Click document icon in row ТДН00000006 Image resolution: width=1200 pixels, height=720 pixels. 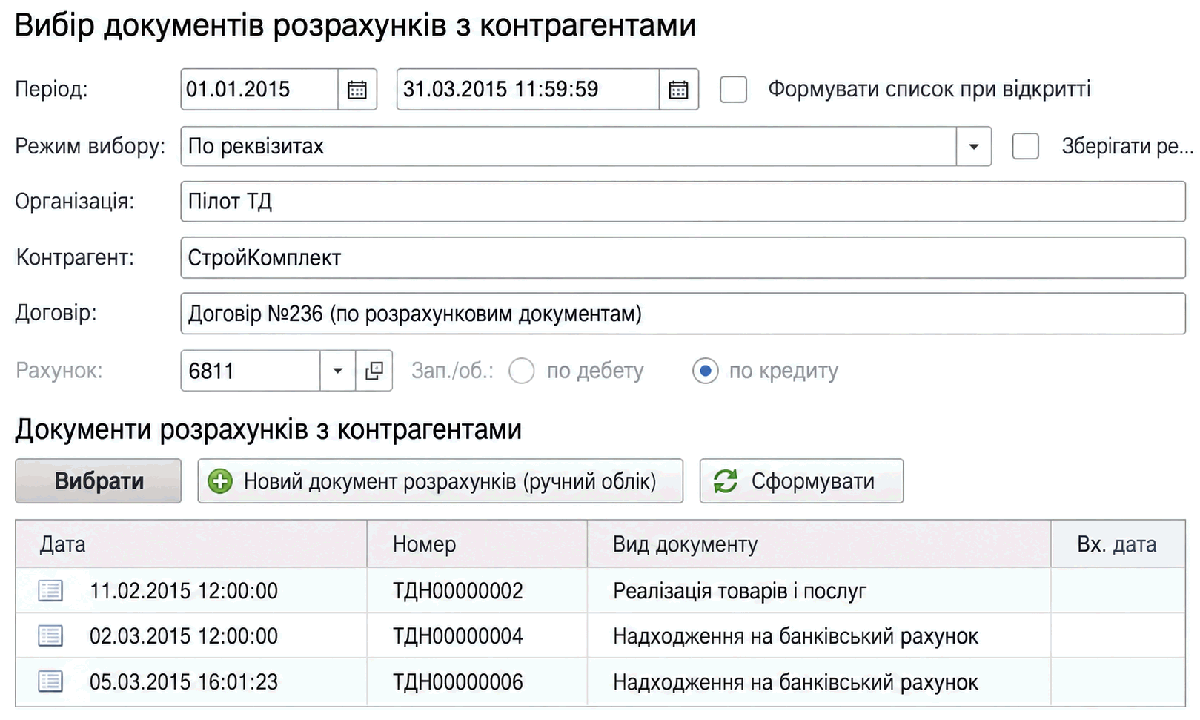(x=50, y=682)
